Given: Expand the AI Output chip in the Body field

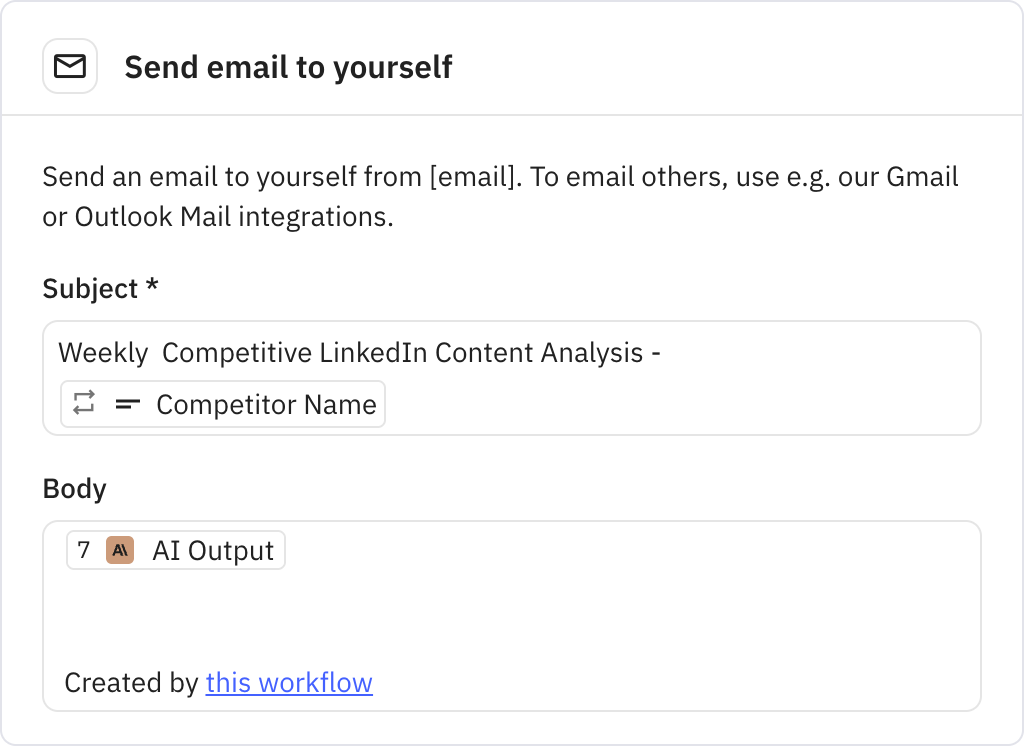Looking at the screenshot, I should click(x=175, y=549).
